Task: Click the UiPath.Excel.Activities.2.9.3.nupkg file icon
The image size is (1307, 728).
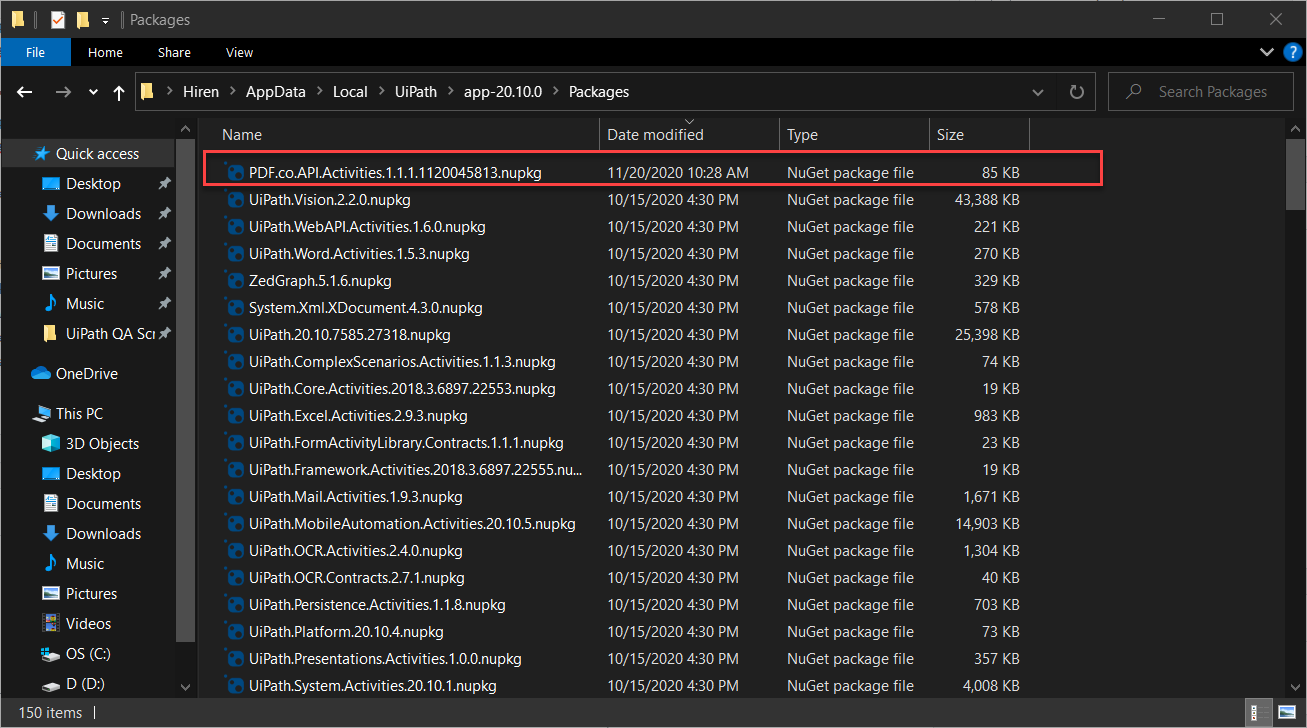Action: [235, 416]
